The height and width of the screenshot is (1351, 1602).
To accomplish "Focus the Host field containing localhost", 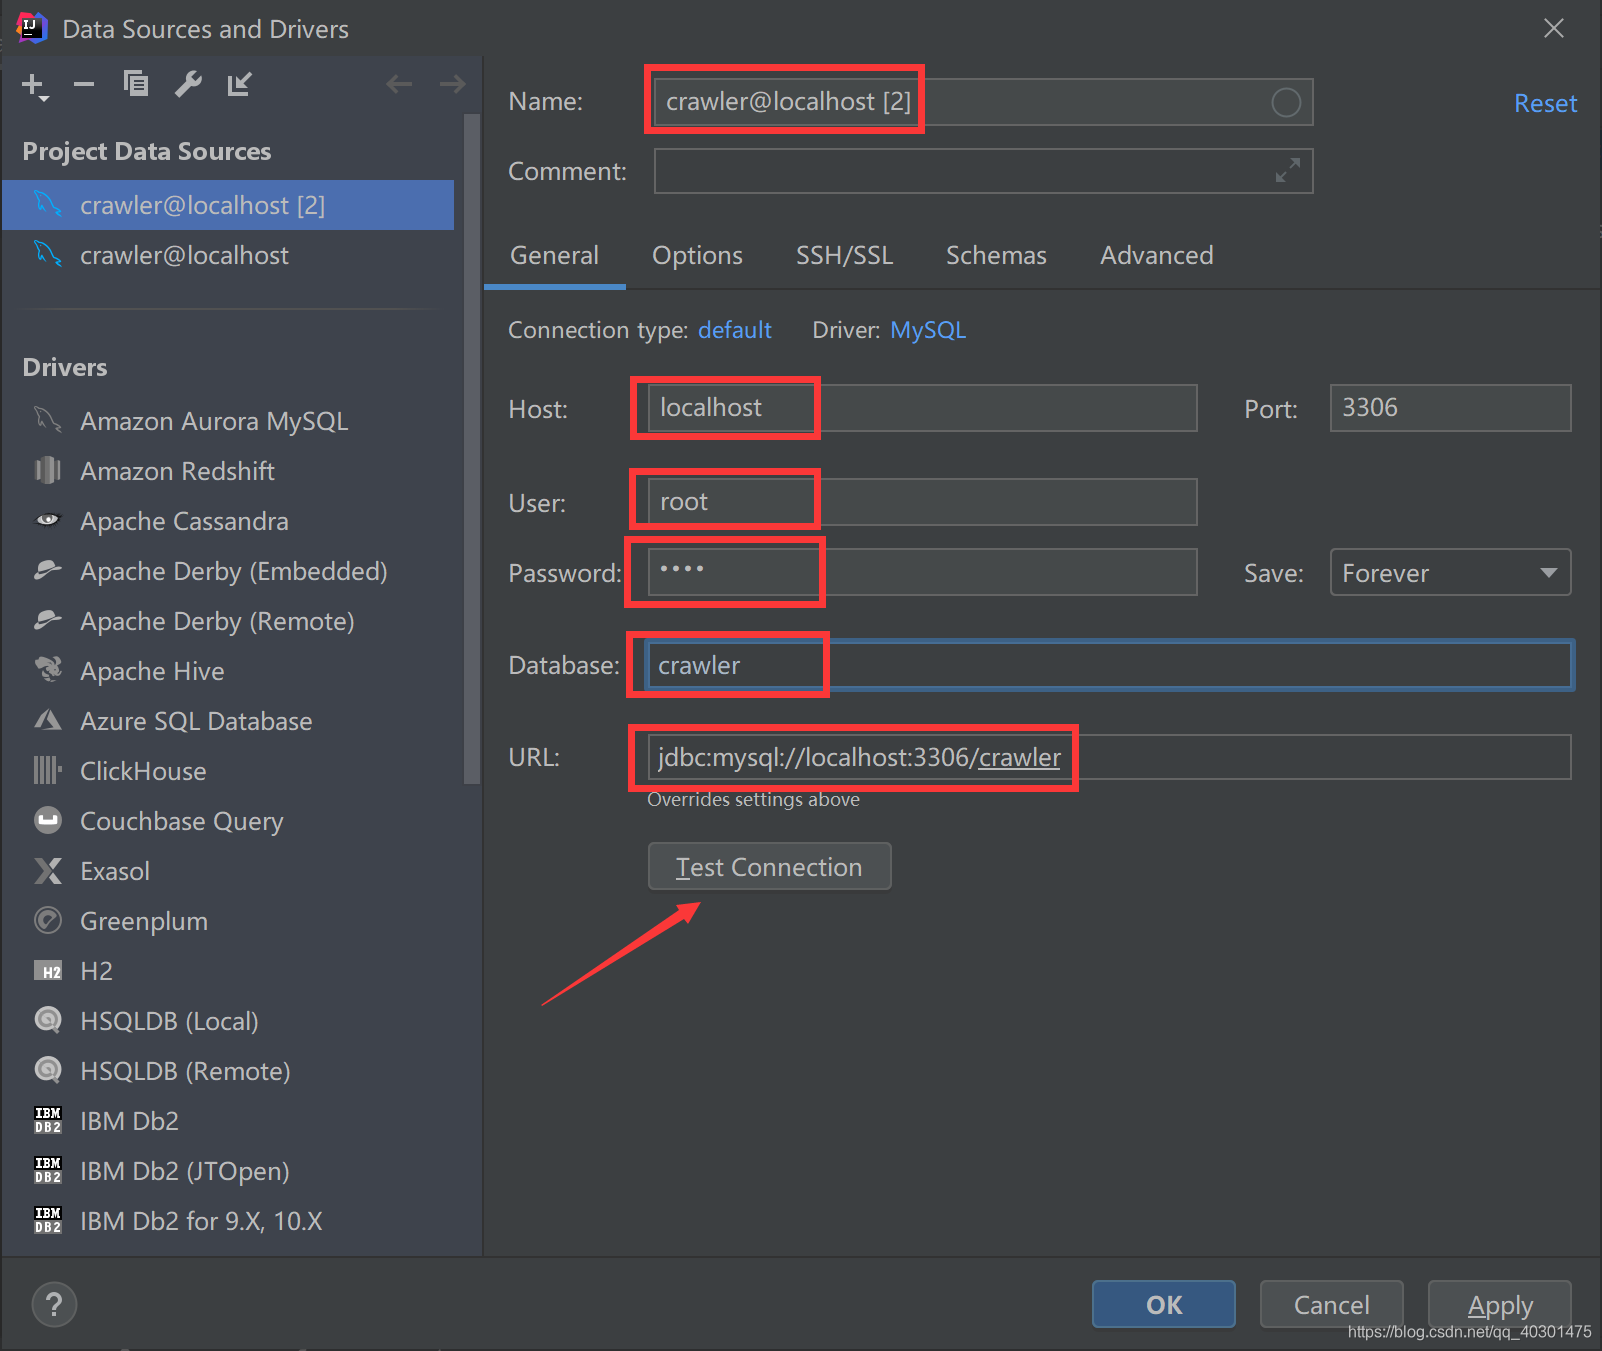I will click(922, 408).
